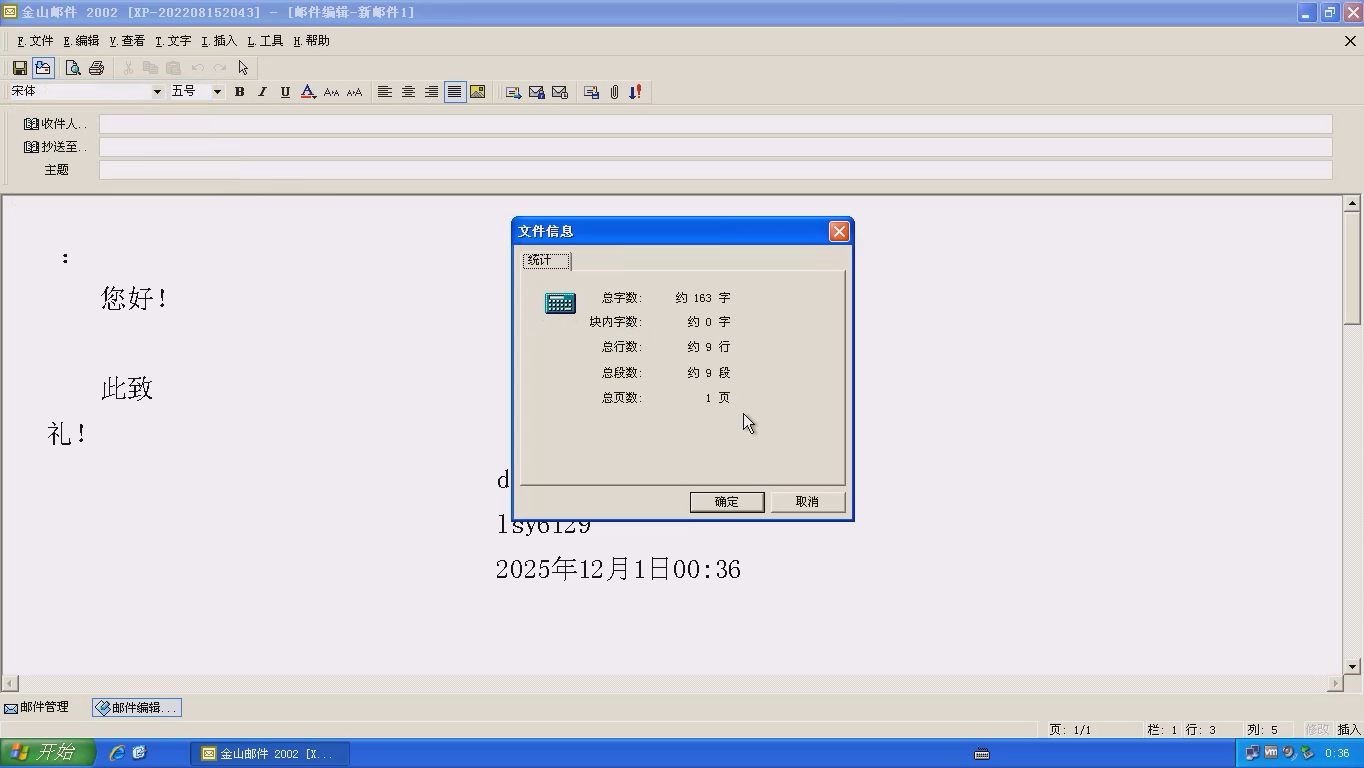Viewport: 1364px width, 768px height.
Task: Click in the 主题 subject field
Action: [716, 170]
